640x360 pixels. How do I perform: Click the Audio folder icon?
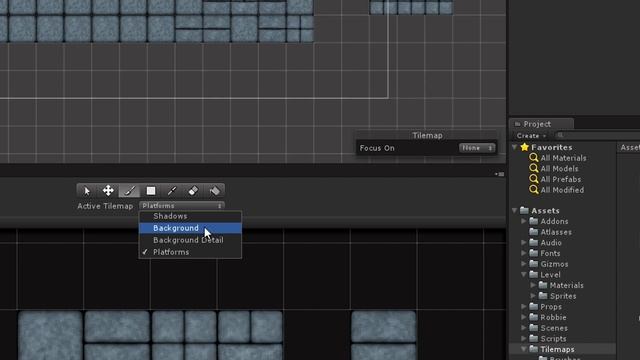click(x=533, y=242)
